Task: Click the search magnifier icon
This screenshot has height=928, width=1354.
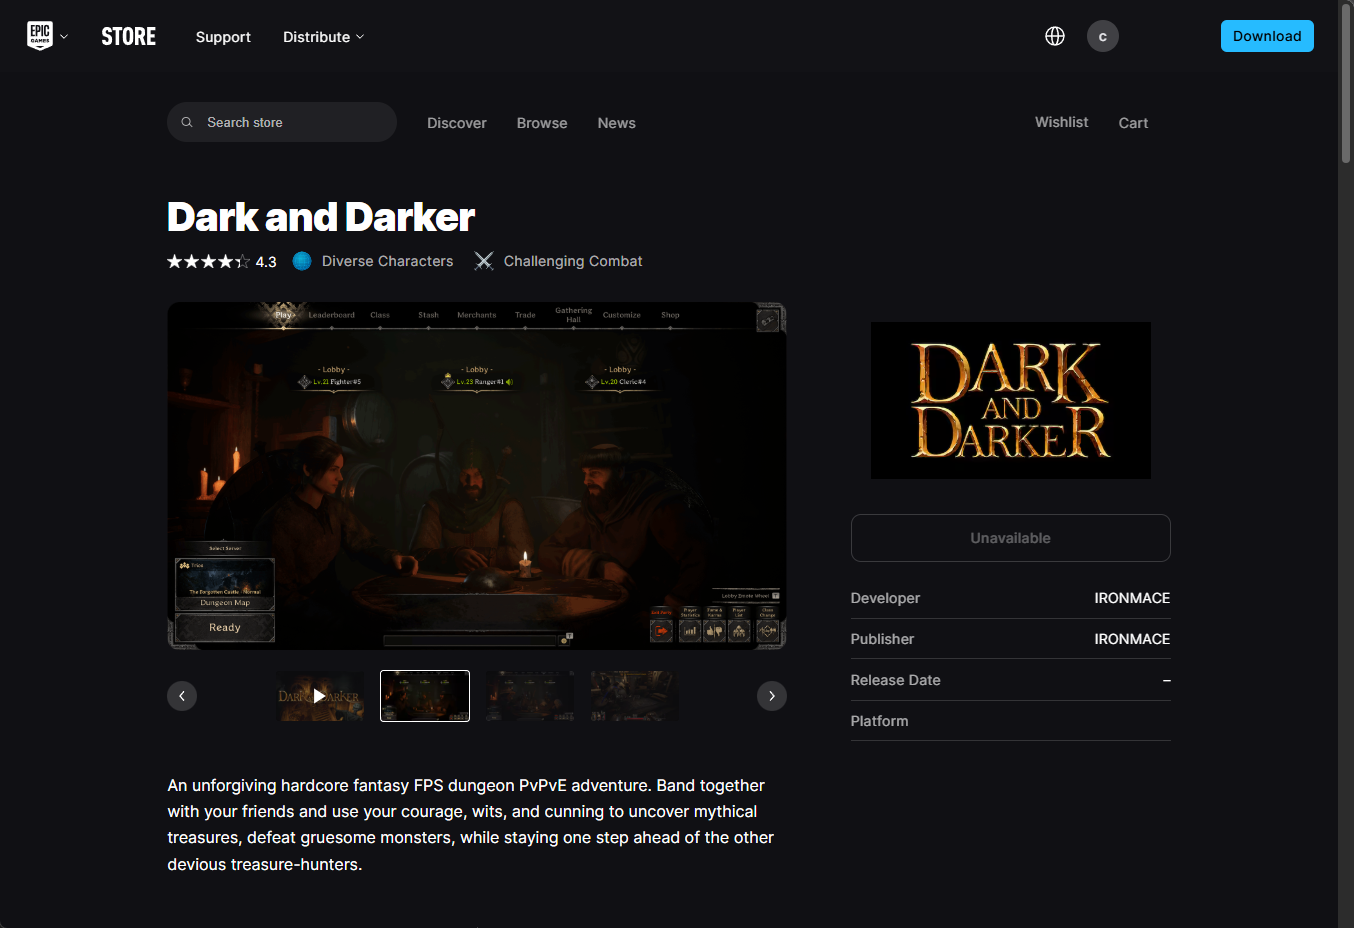Action: point(187,122)
